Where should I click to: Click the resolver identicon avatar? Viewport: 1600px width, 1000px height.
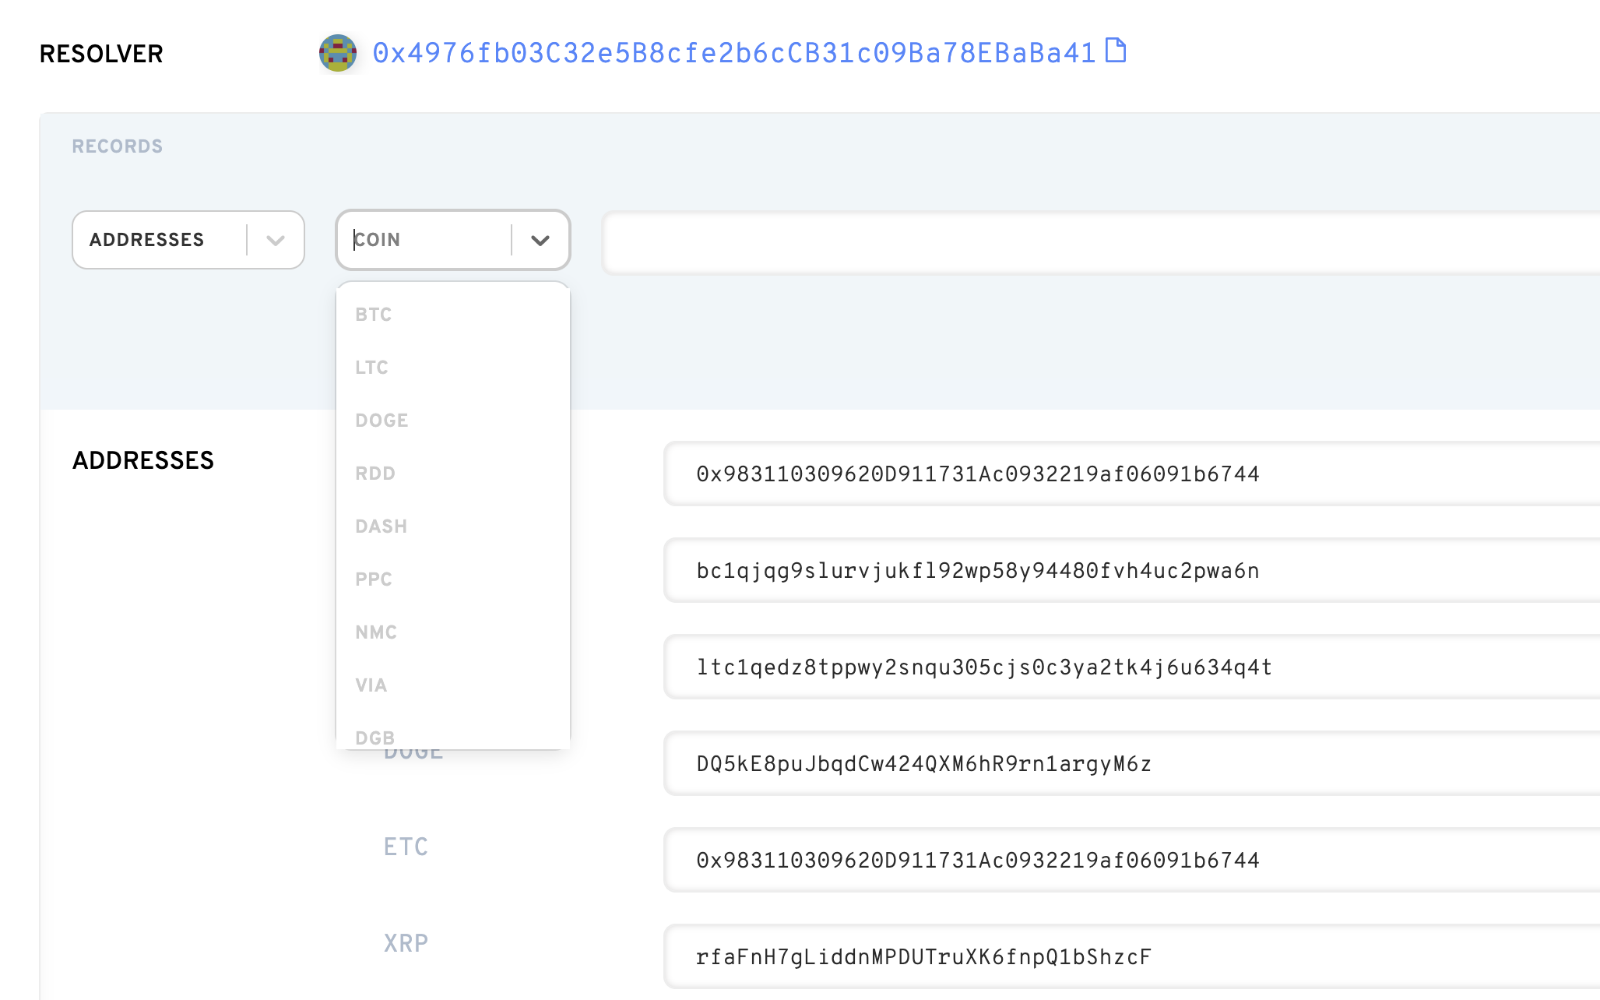point(338,53)
